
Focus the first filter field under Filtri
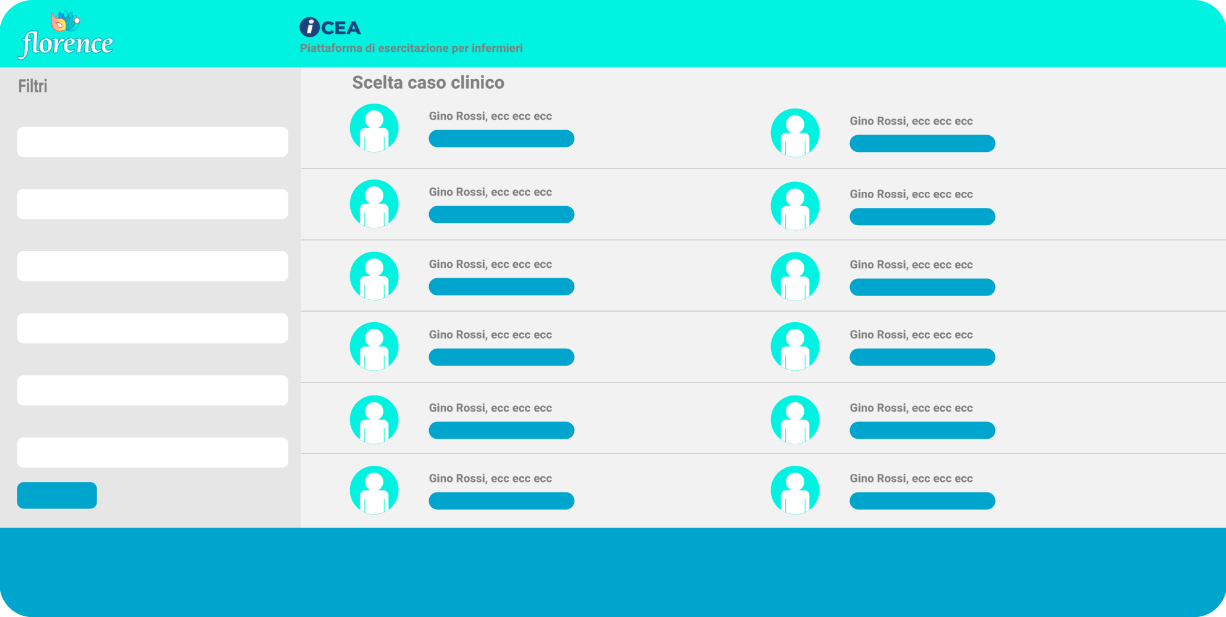[152, 142]
